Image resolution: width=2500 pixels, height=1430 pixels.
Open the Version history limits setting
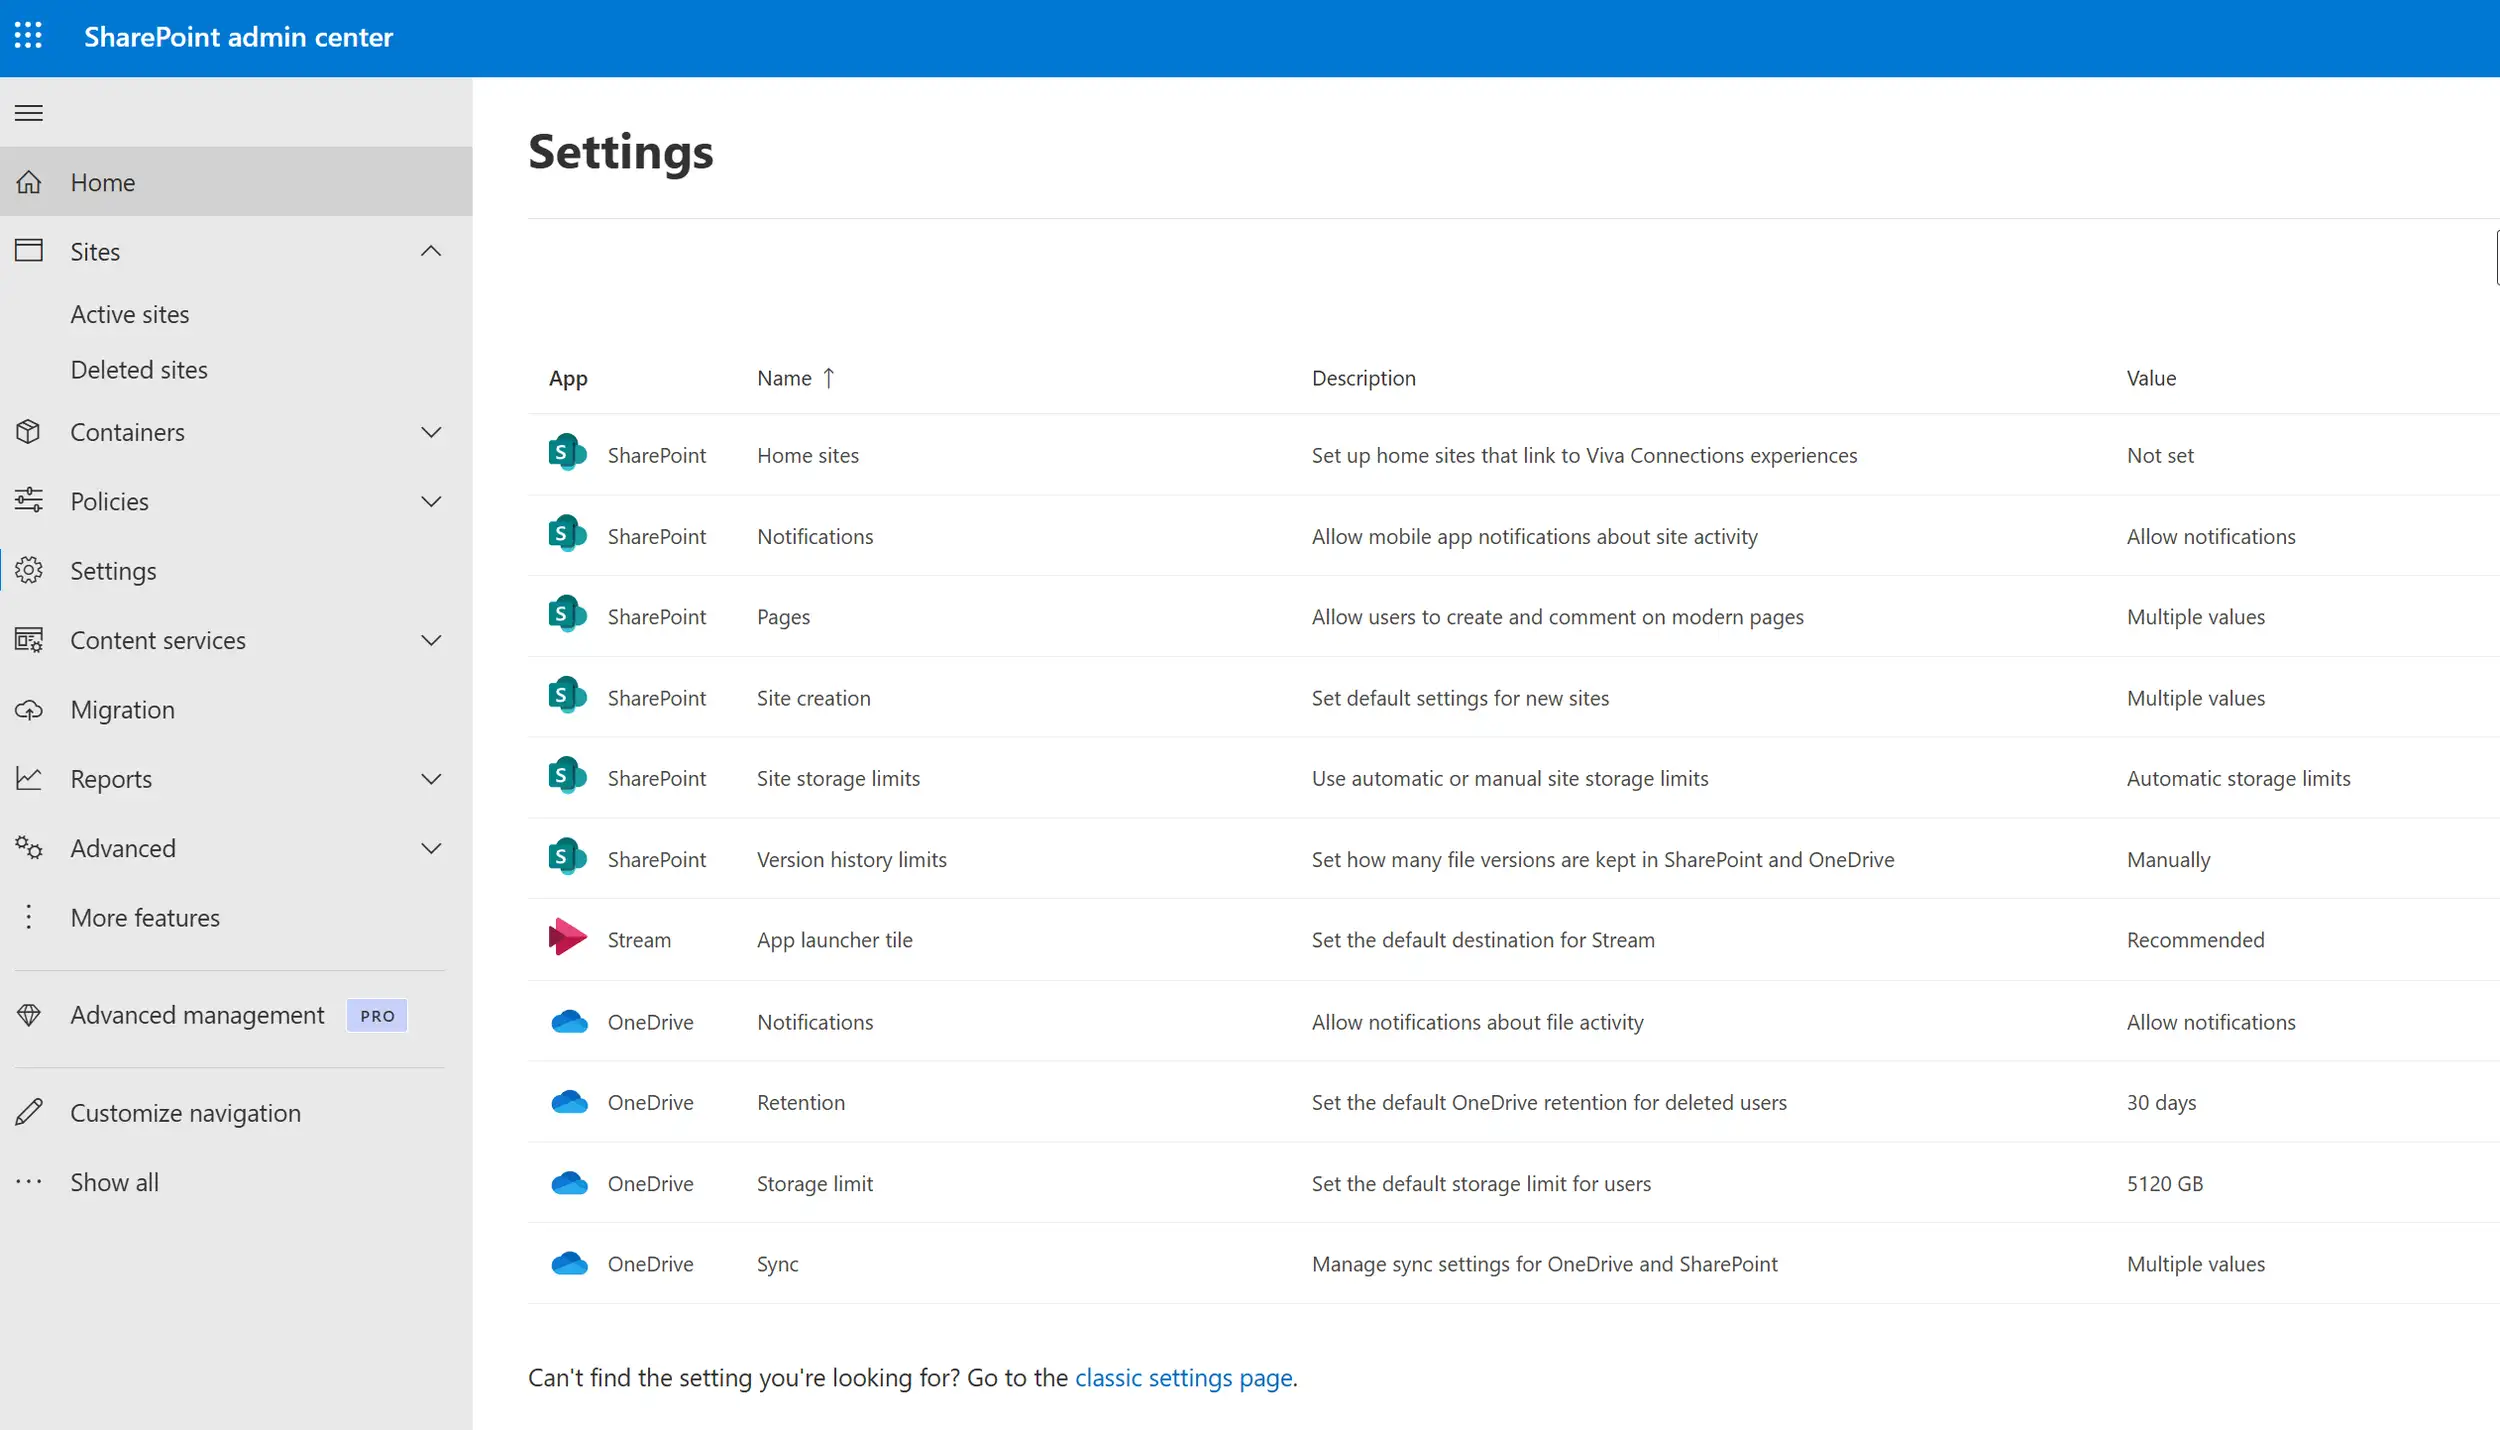point(851,859)
